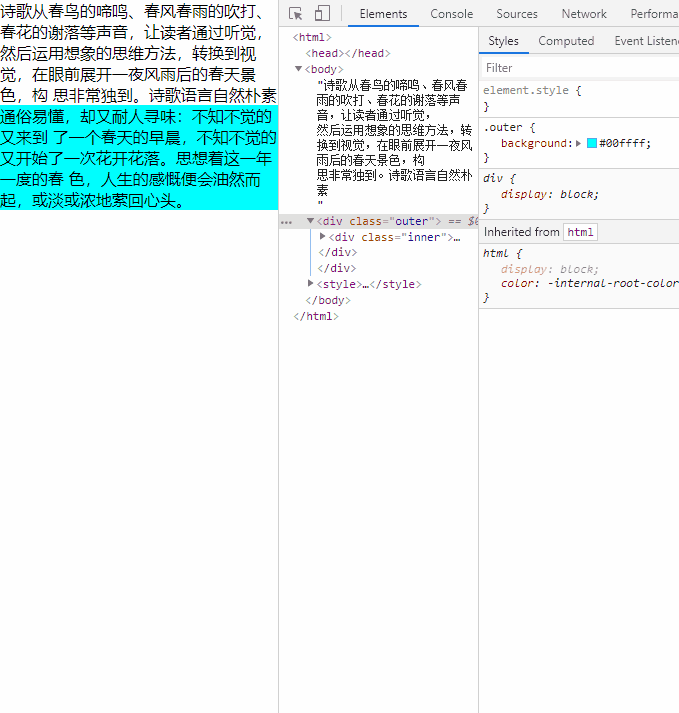Screen dimensions: 679x713
Task: Click the first unhighlighted paragraph on page
Action: 139,53
